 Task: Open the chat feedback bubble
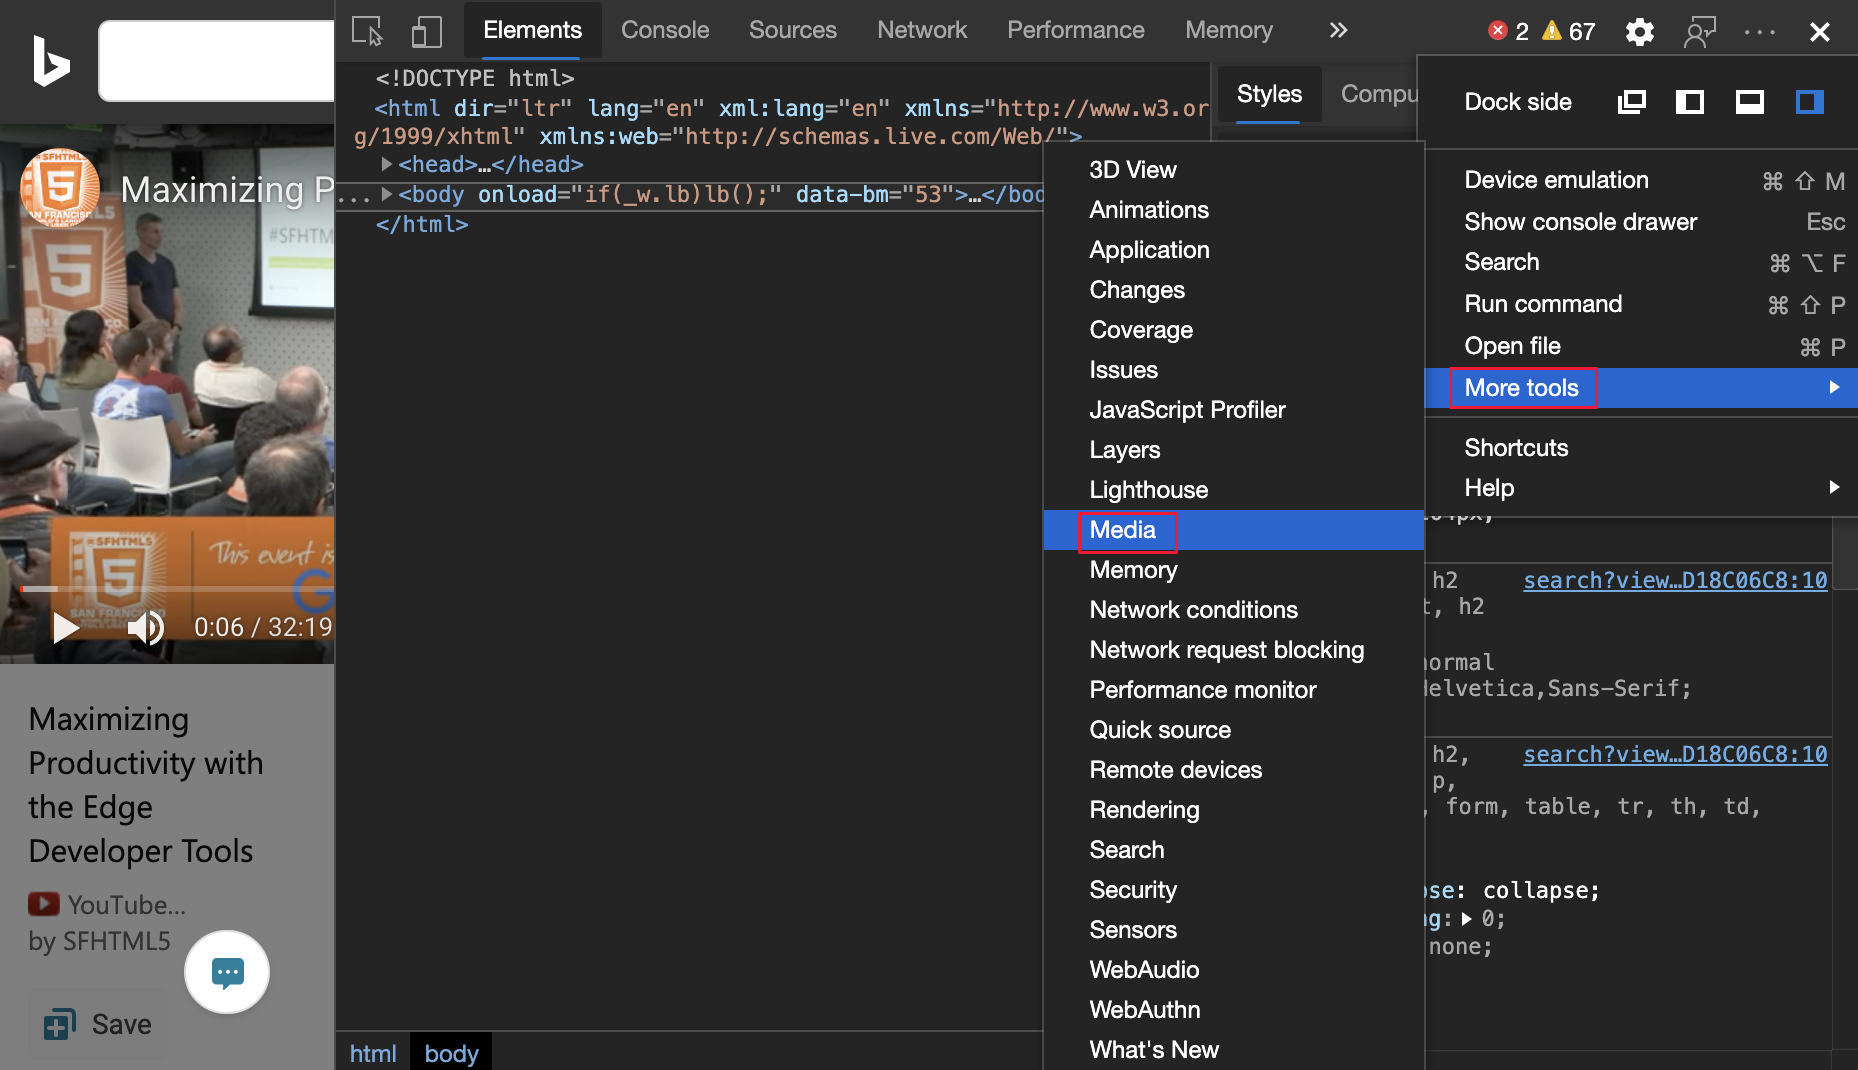227,972
